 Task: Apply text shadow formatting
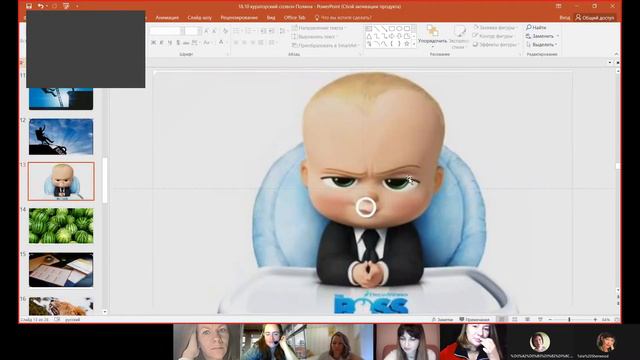coord(178,42)
